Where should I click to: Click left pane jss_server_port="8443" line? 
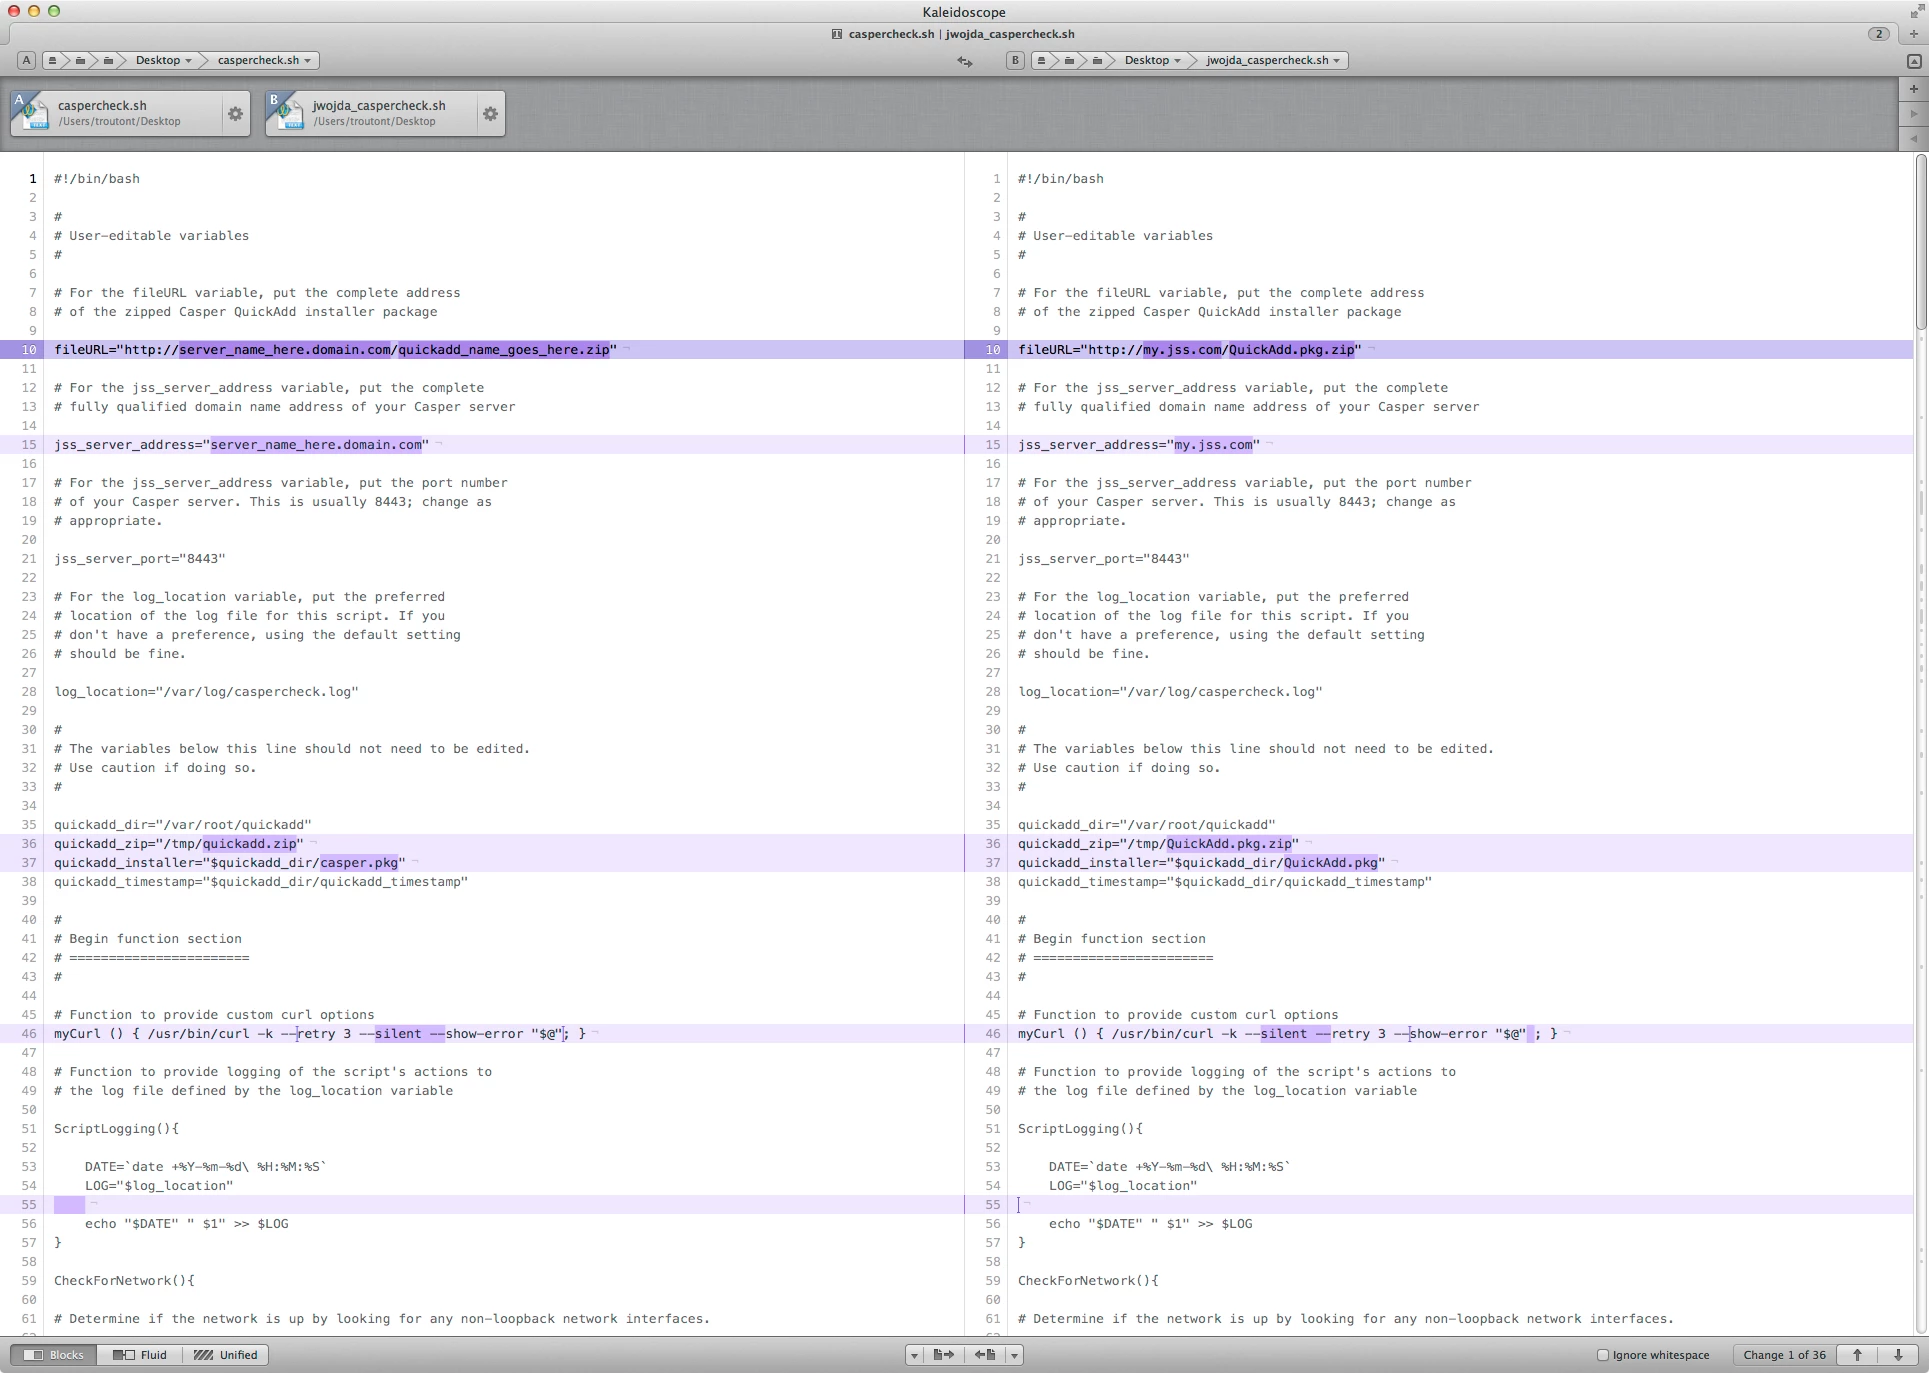pos(140,559)
